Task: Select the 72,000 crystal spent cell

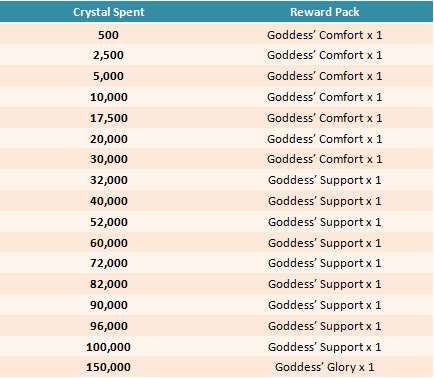Action: [x=109, y=263]
